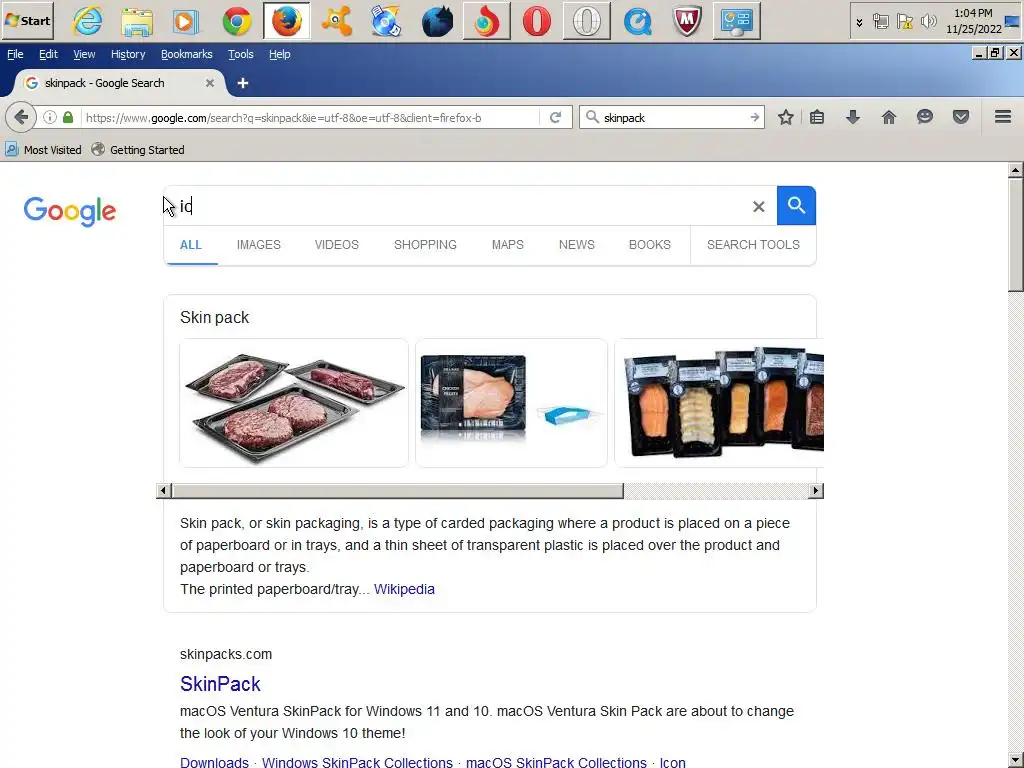Open the Hello chat smiley icon
Image resolution: width=1024 pixels, height=768 pixels.
[x=925, y=118]
